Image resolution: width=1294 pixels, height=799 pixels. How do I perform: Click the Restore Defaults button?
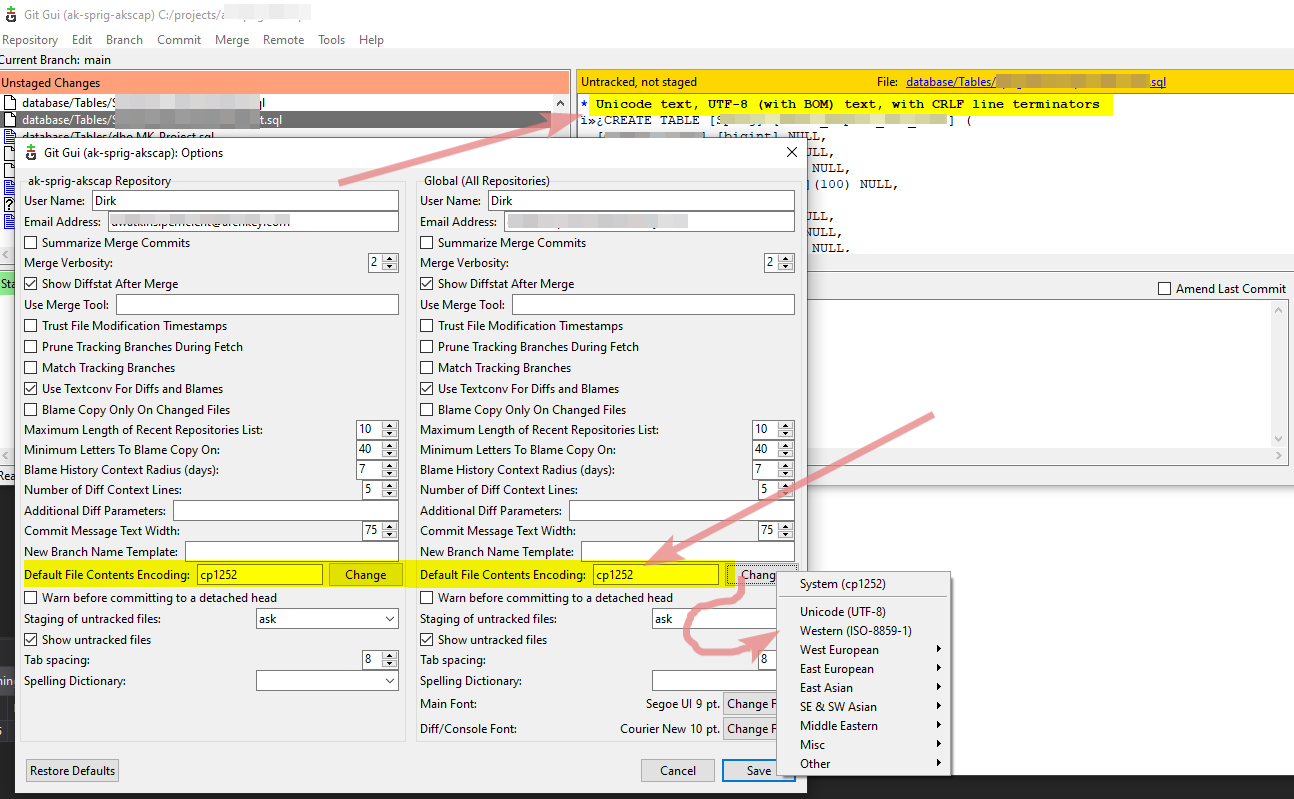(x=71, y=770)
